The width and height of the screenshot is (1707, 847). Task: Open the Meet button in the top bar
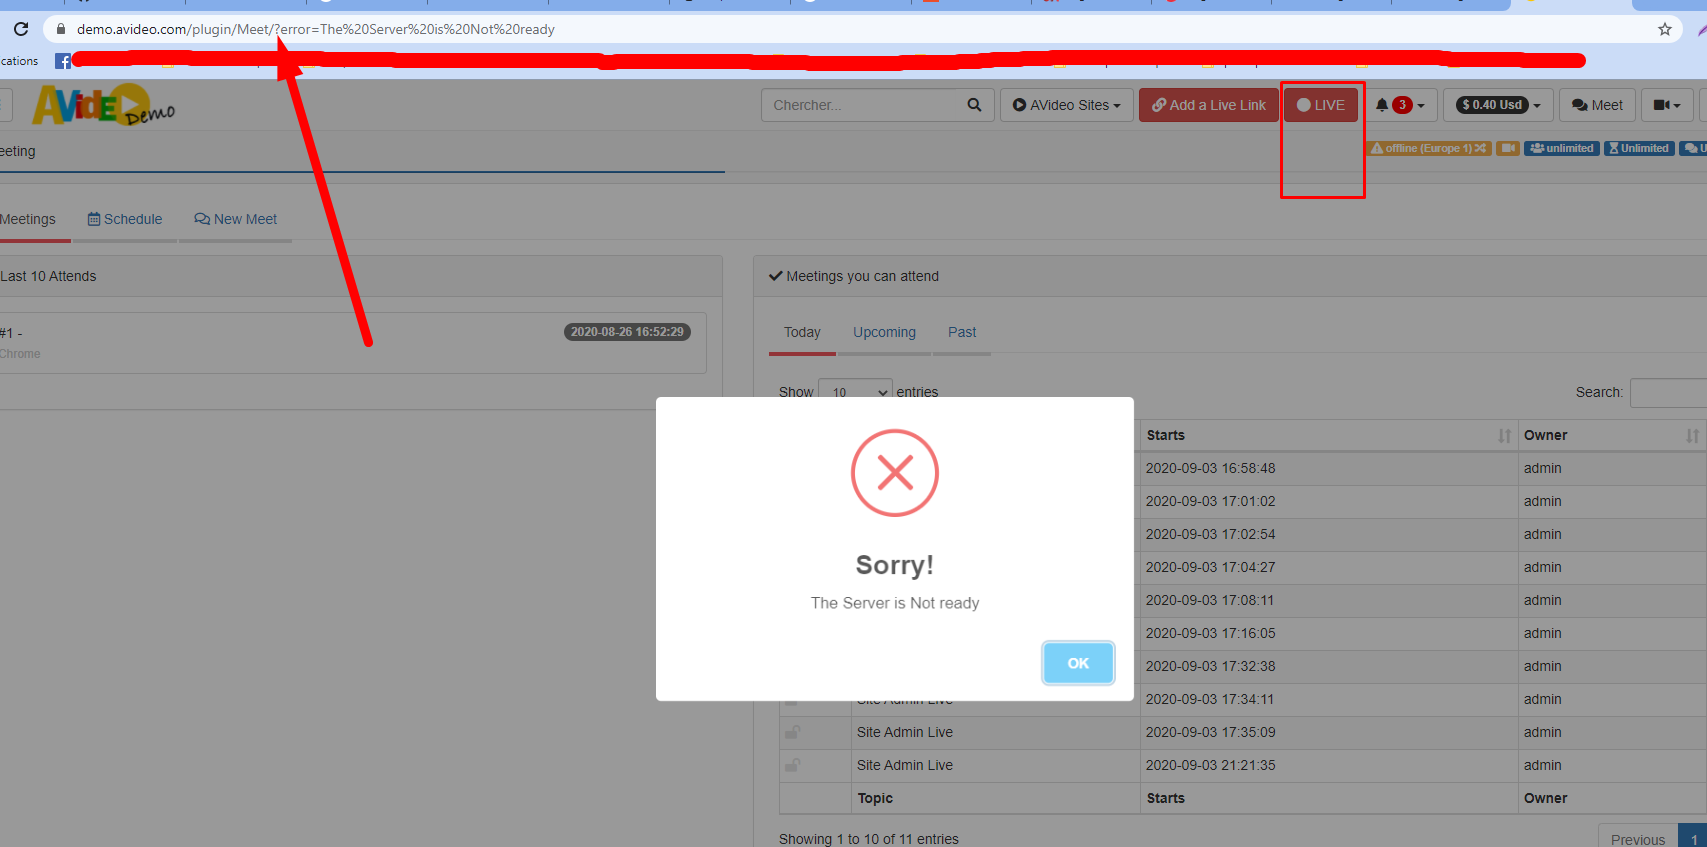pyautogui.click(x=1597, y=105)
